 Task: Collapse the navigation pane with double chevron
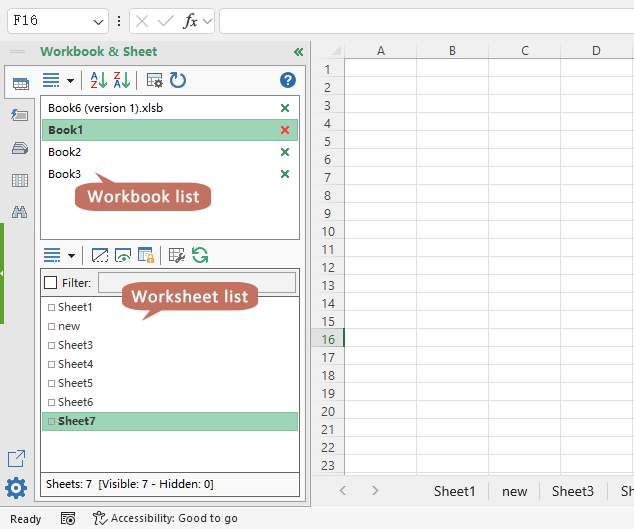(298, 52)
